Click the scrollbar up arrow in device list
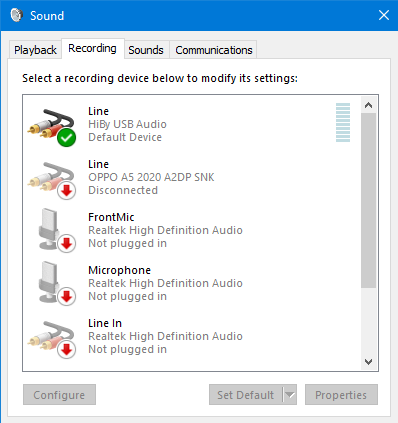Image resolution: width=398 pixels, height=423 pixels. (368, 105)
